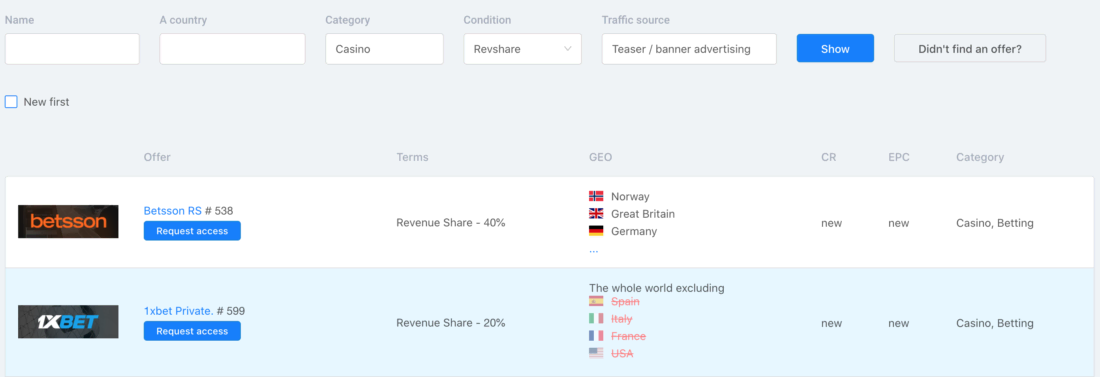The height and width of the screenshot is (377, 1100).
Task: Click the CR column header
Action: 829,157
